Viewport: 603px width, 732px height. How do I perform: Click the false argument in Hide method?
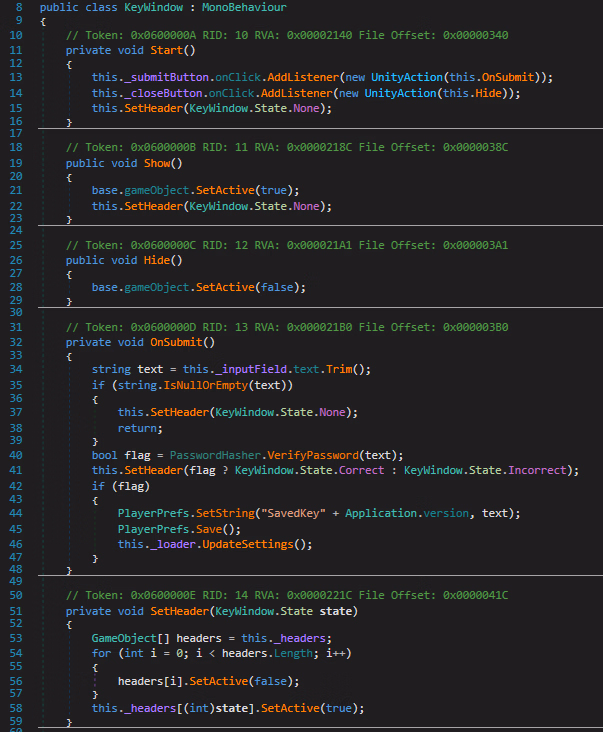277,287
